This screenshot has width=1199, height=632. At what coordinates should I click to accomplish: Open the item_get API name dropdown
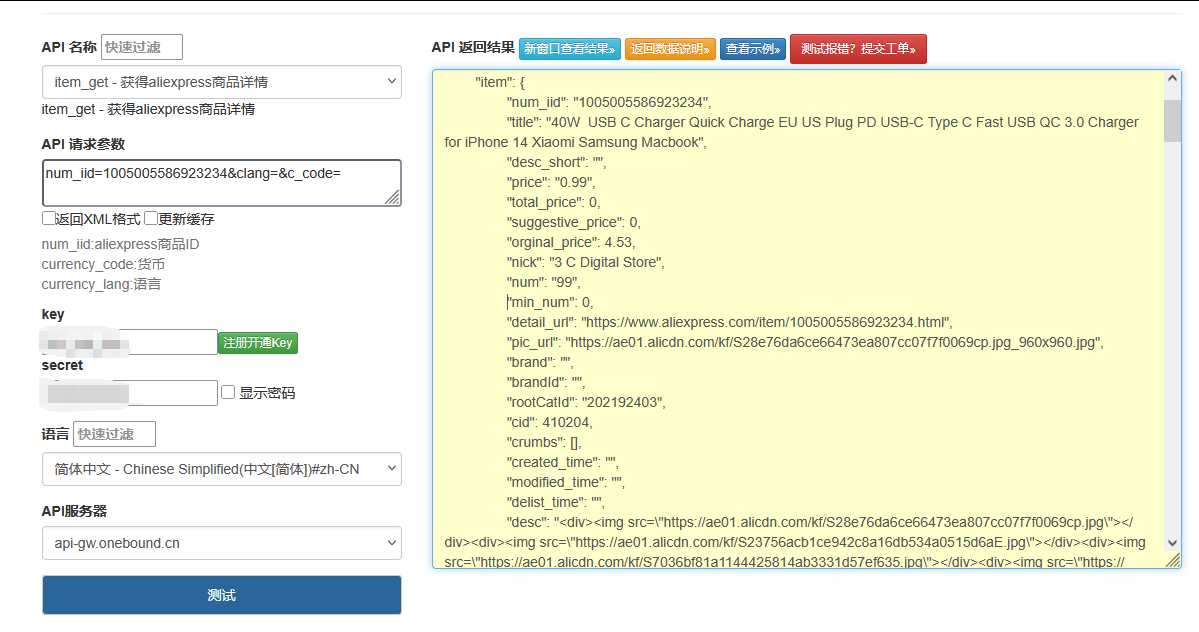[x=222, y=82]
